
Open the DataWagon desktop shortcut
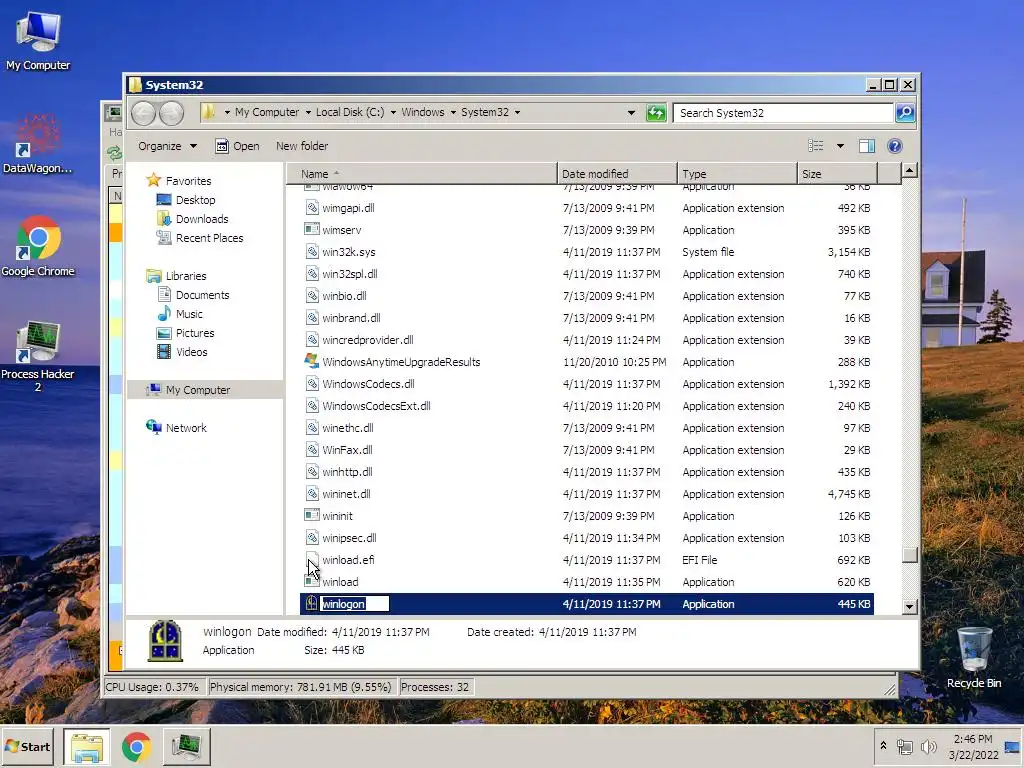(x=37, y=144)
